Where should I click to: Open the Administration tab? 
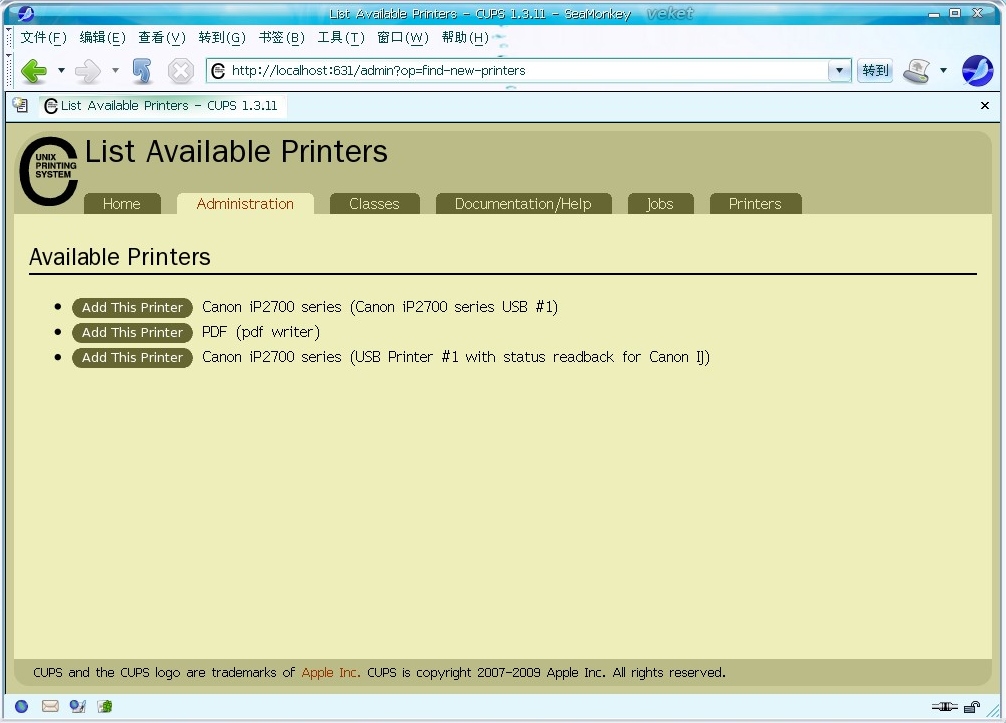pos(245,204)
